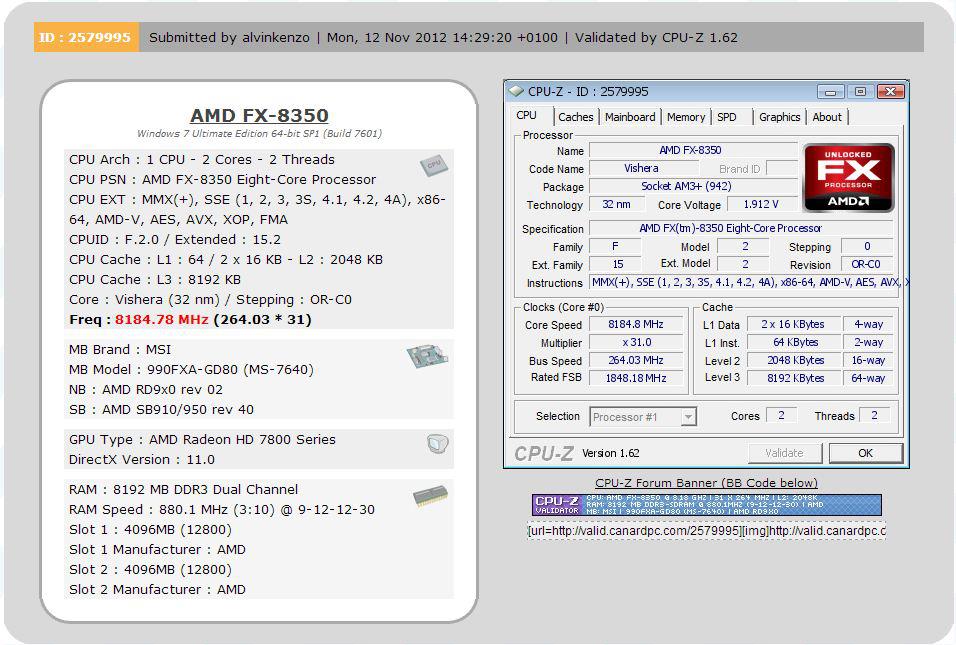956x645 pixels.
Task: Show the About tab
Action: point(826,117)
